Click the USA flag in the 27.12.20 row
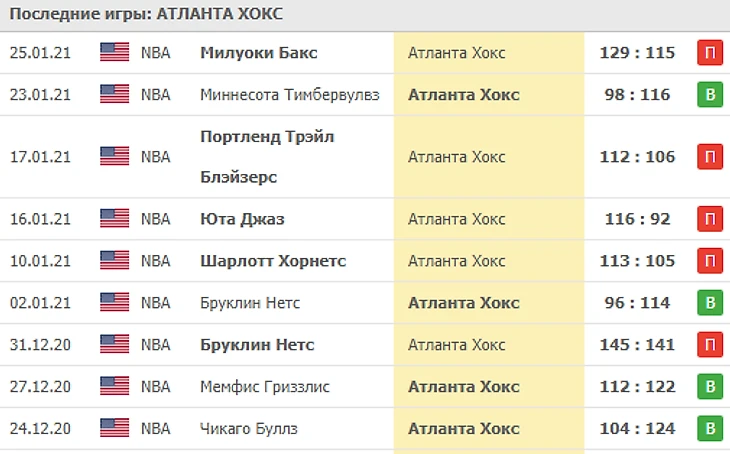Image resolution: width=730 pixels, height=454 pixels. pyautogui.click(x=115, y=386)
